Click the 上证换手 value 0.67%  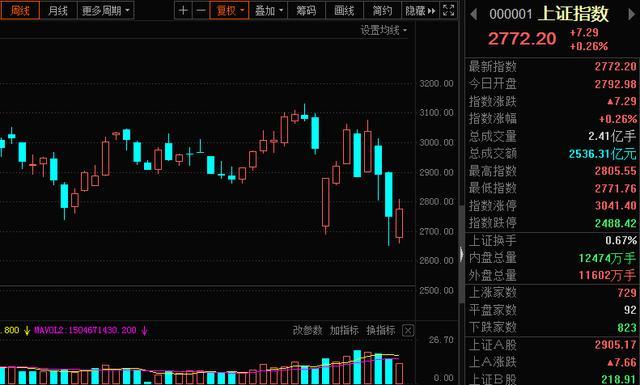pos(621,240)
